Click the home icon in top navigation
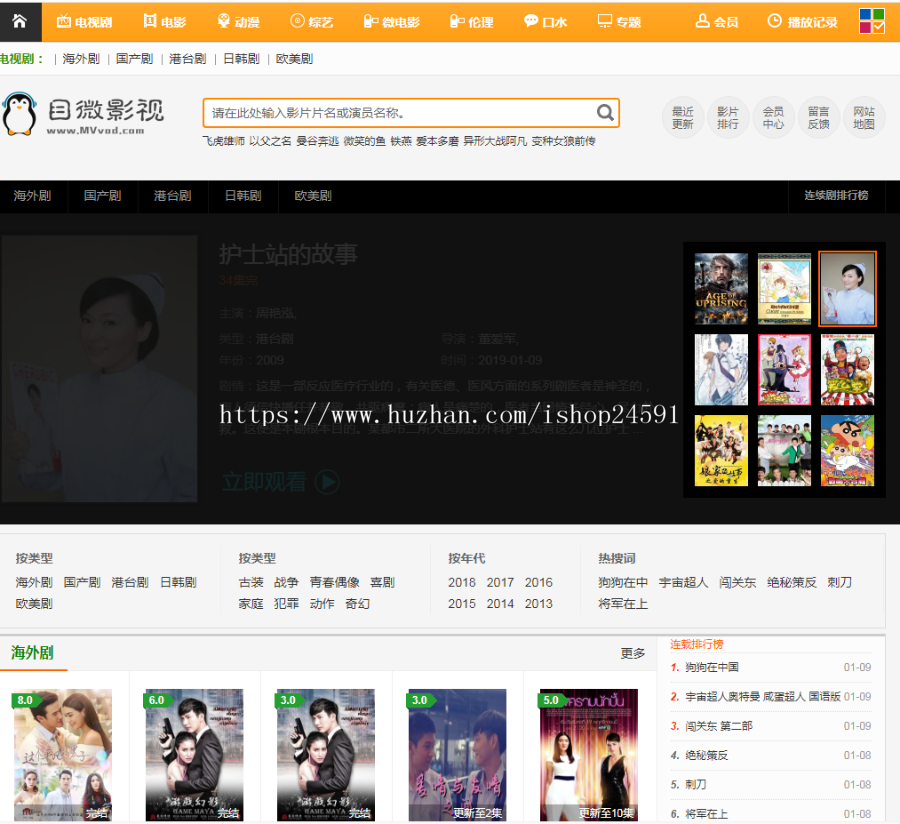 (x=19, y=21)
